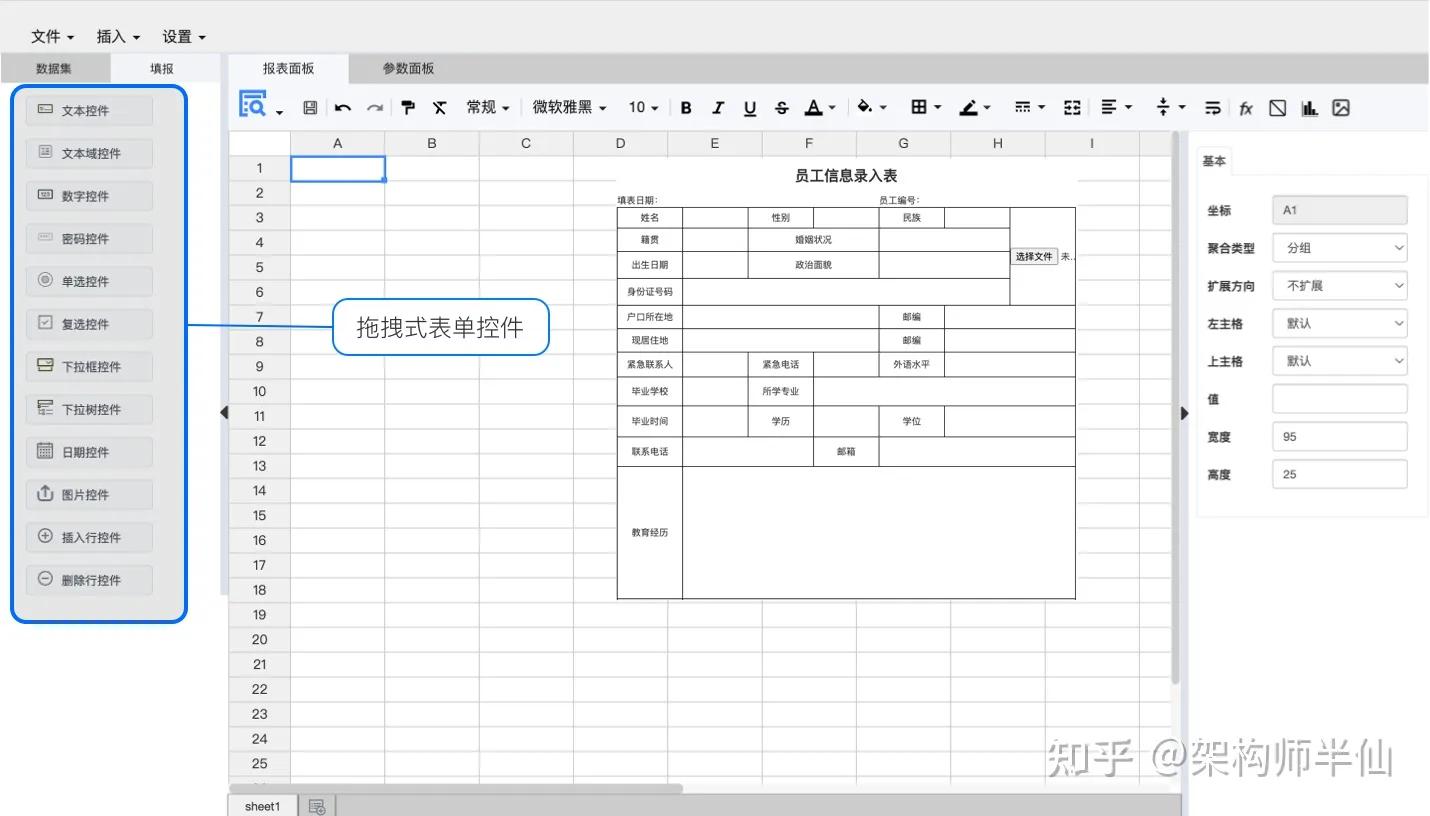Screen dimensions: 1430x816
Task: Click the insert chart icon
Action: coord(1309,107)
